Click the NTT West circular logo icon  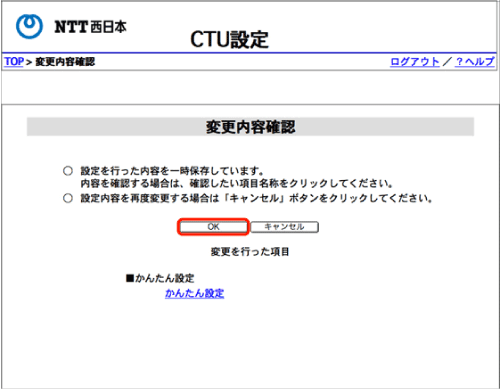click(29, 26)
